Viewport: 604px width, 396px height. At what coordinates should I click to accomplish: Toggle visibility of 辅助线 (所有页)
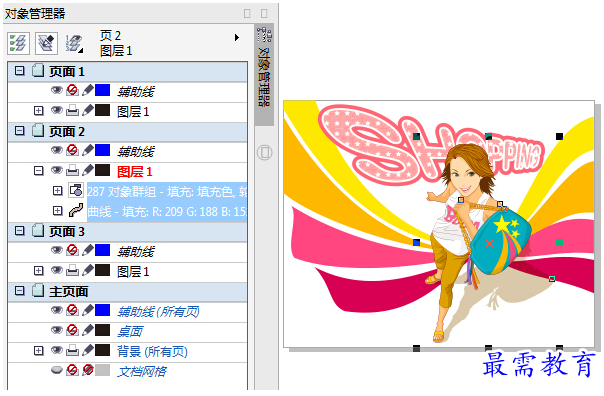click(57, 310)
